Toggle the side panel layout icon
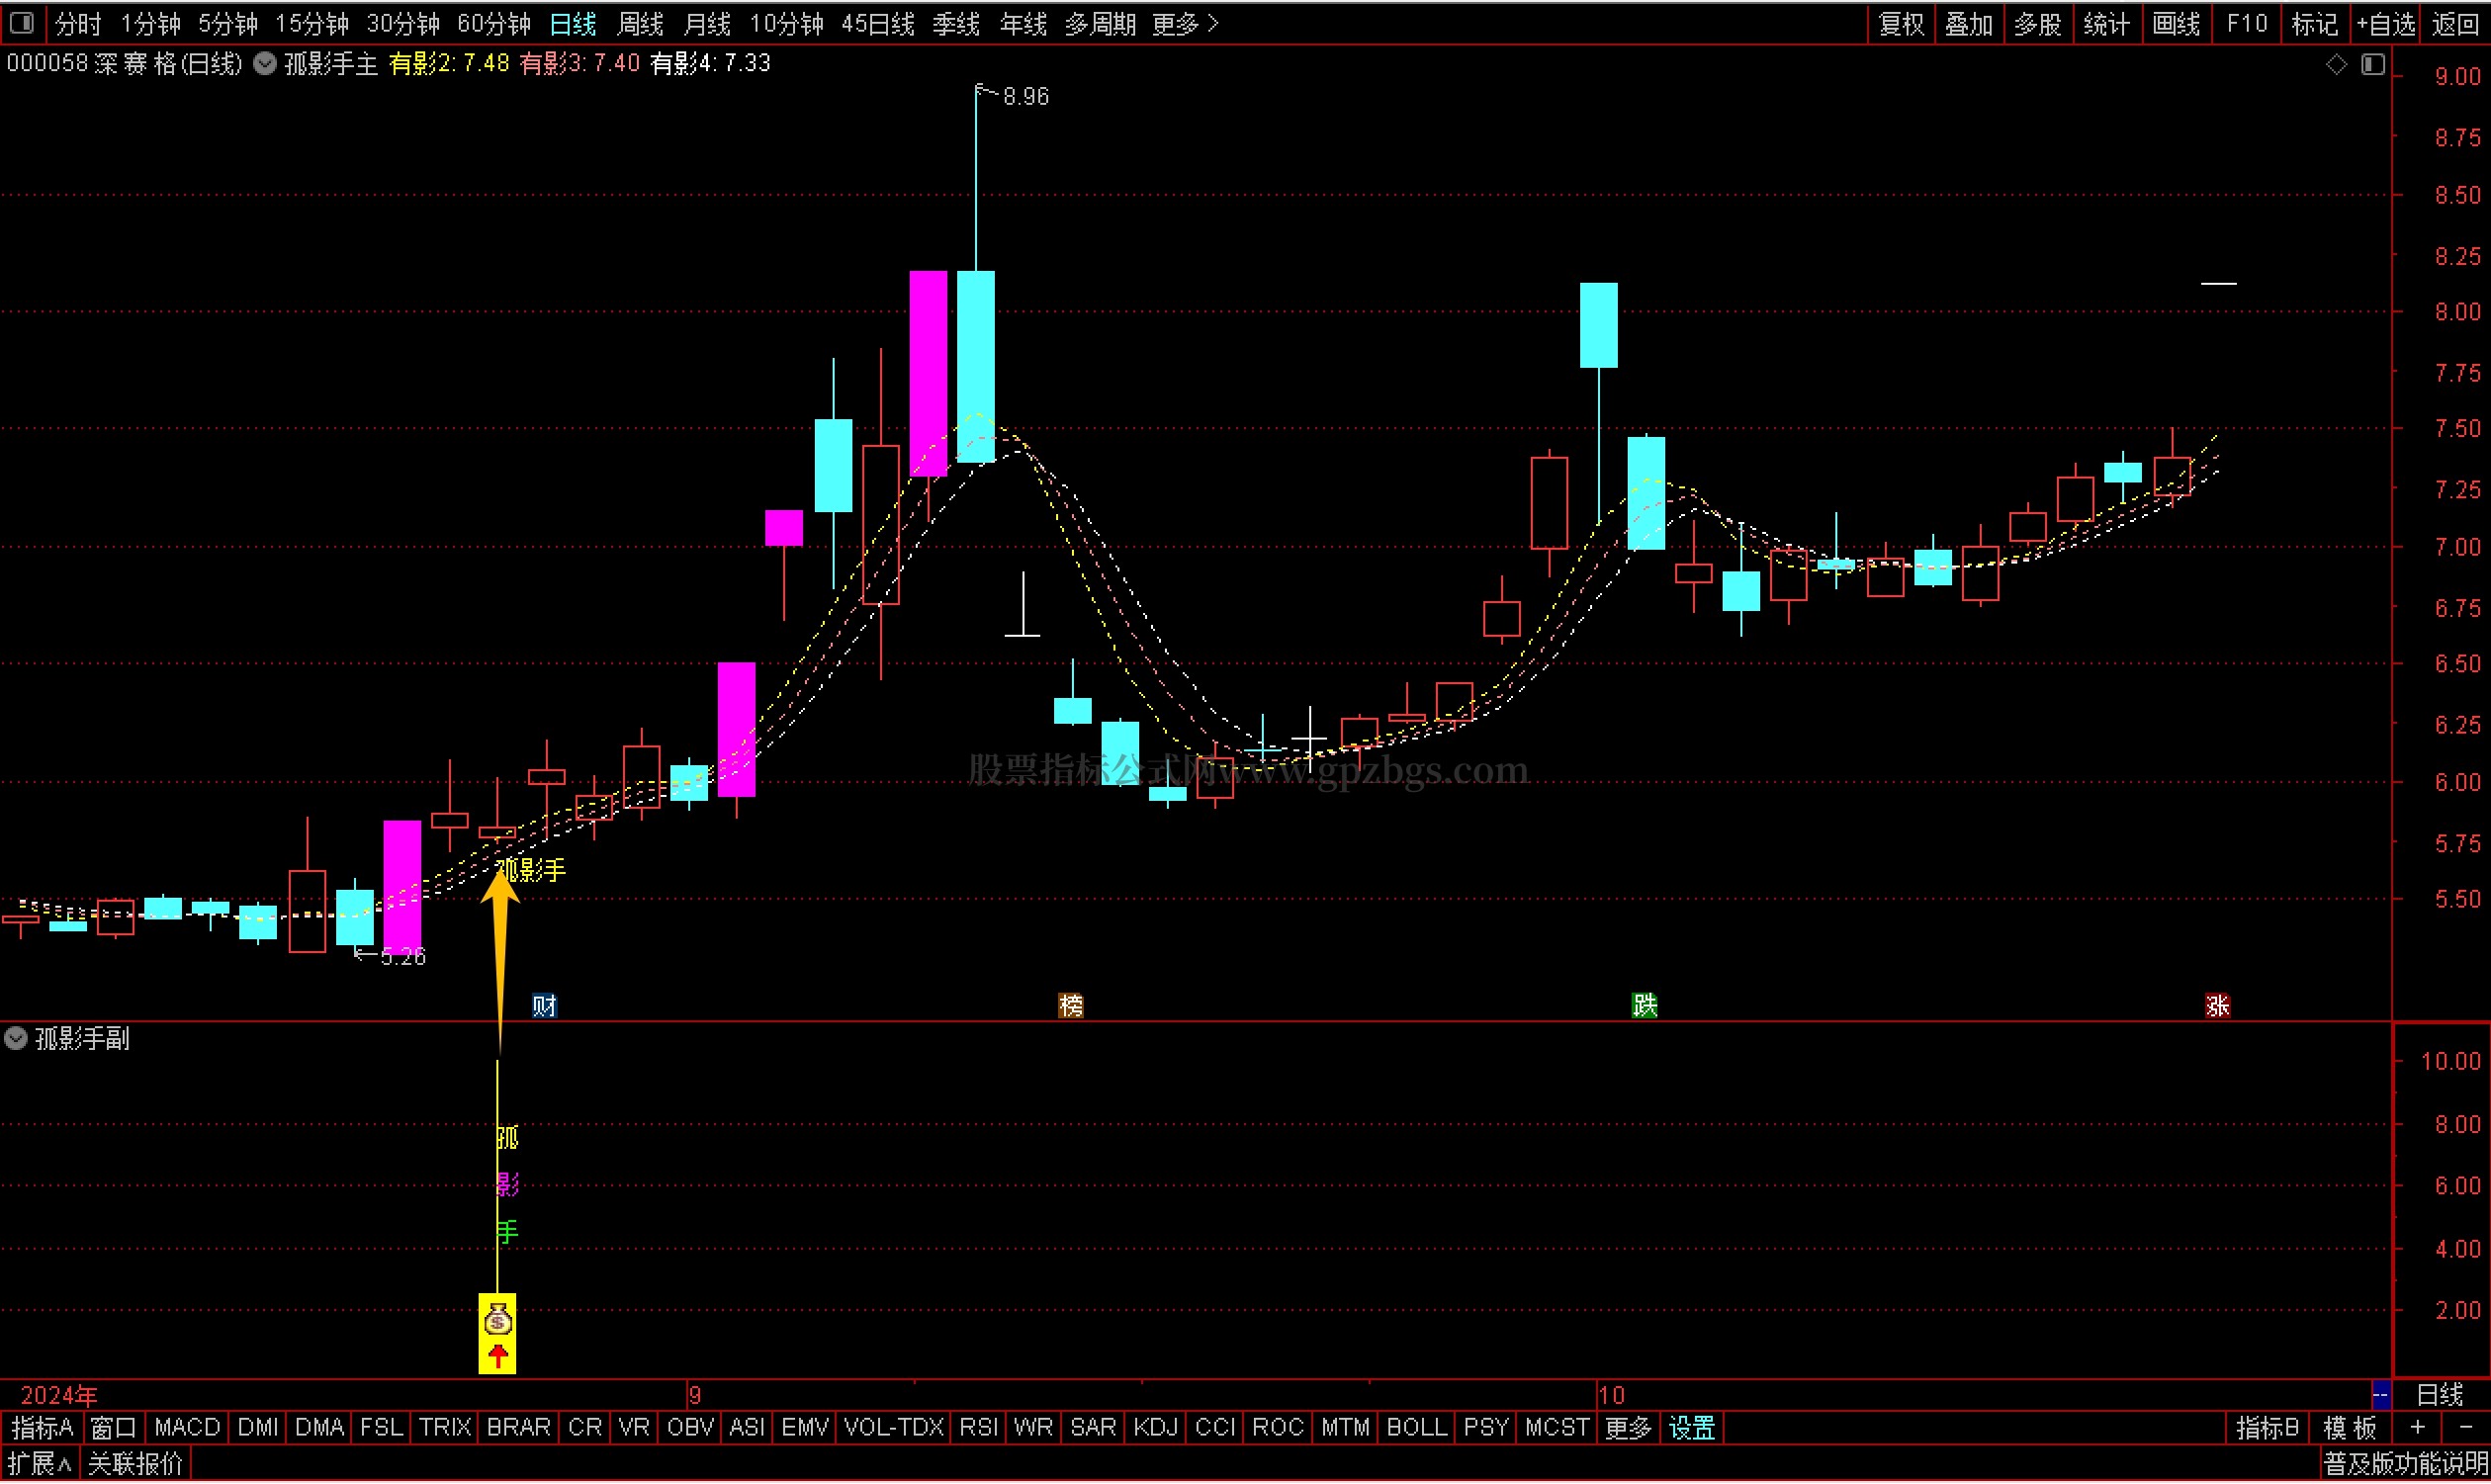 point(2373,65)
